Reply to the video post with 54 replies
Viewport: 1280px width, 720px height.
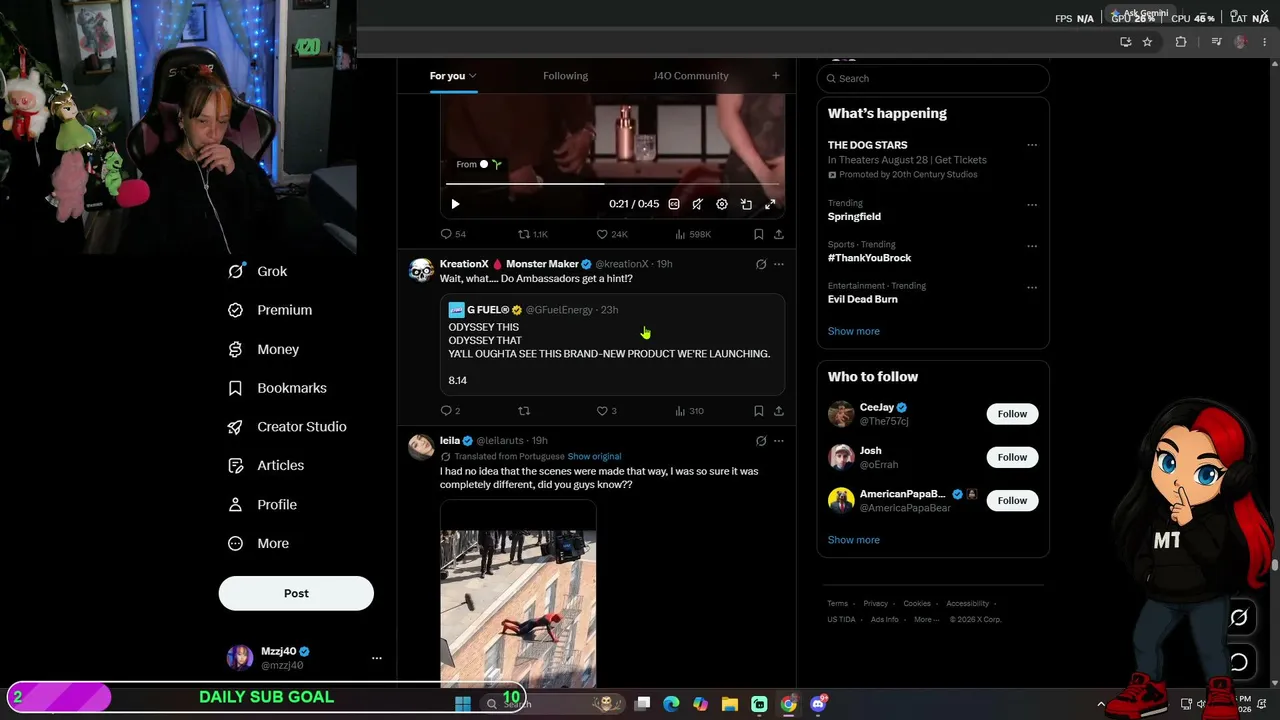point(453,234)
